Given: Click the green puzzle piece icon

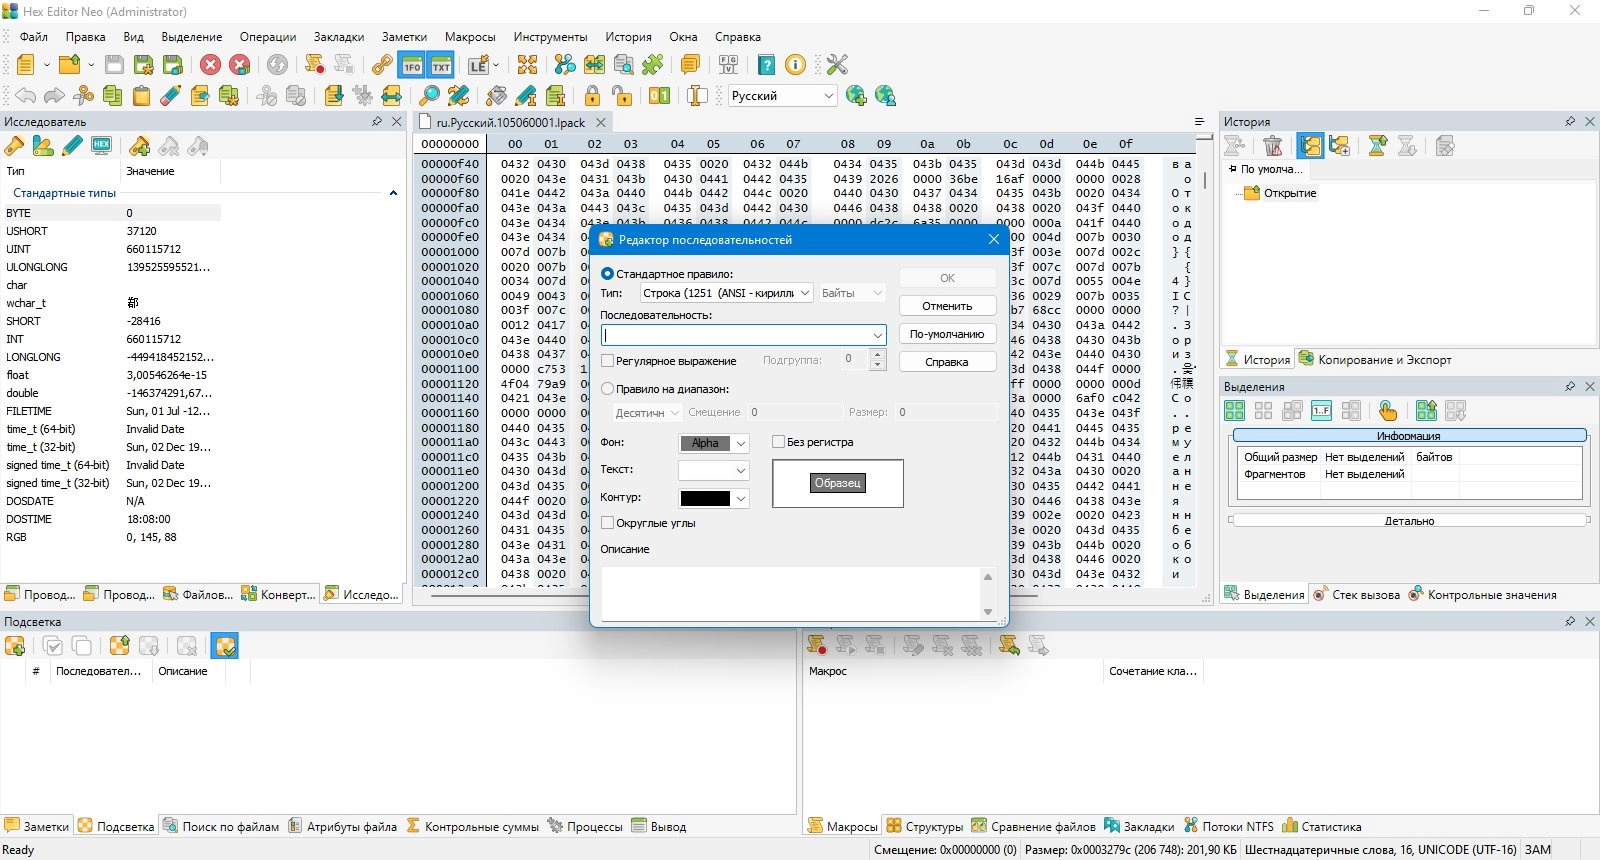Looking at the screenshot, I should pos(653,65).
